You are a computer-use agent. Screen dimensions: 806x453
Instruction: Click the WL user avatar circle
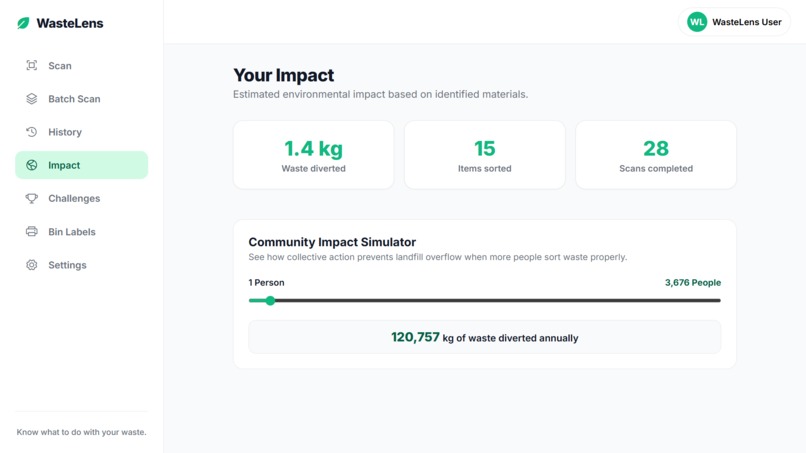(x=697, y=22)
